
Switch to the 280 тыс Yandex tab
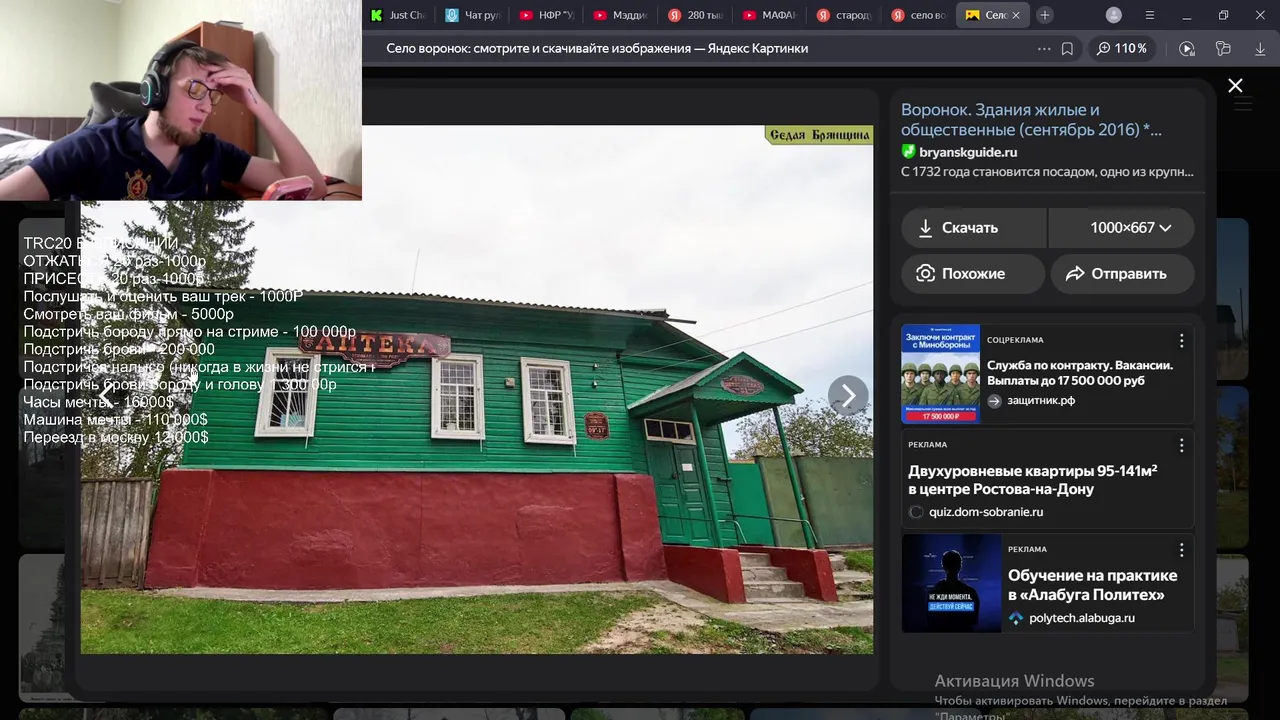click(697, 15)
